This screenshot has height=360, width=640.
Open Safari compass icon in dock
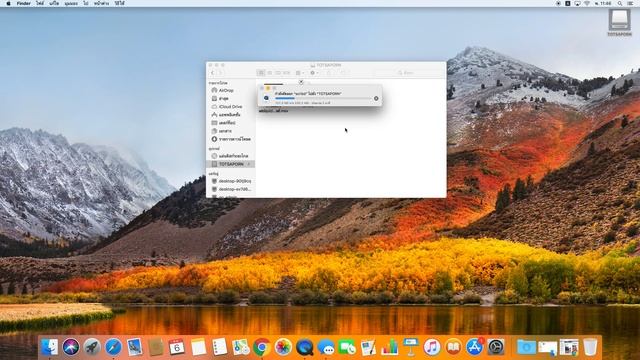click(113, 347)
